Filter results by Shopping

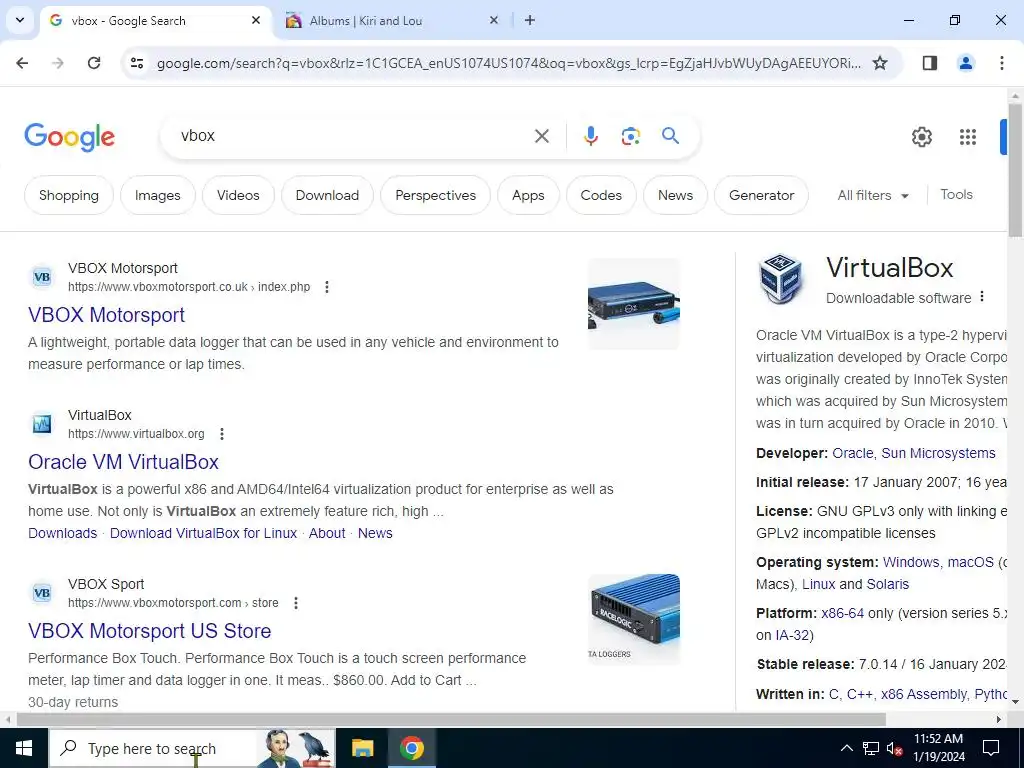point(69,195)
